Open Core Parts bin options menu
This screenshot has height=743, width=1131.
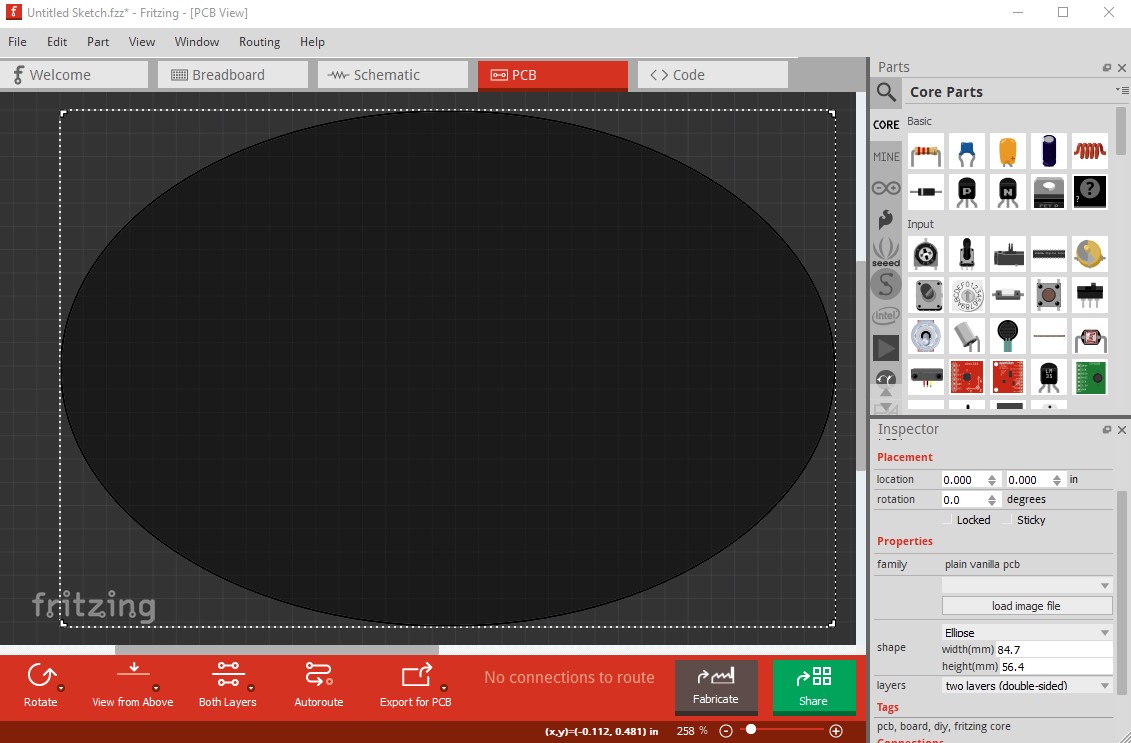point(1122,90)
